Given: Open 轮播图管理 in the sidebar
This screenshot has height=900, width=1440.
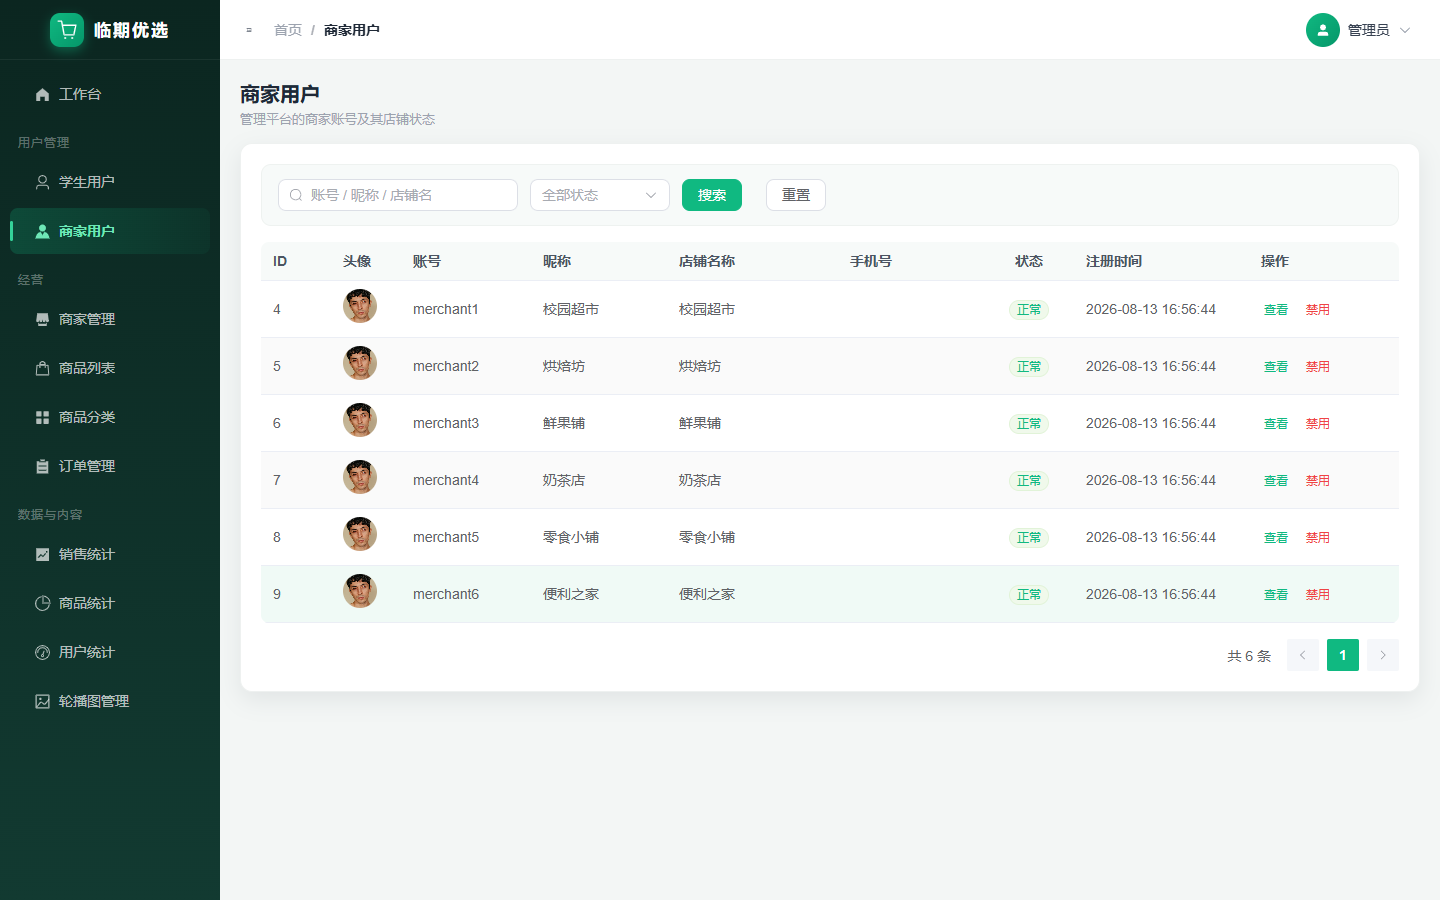Looking at the screenshot, I should tap(110, 701).
